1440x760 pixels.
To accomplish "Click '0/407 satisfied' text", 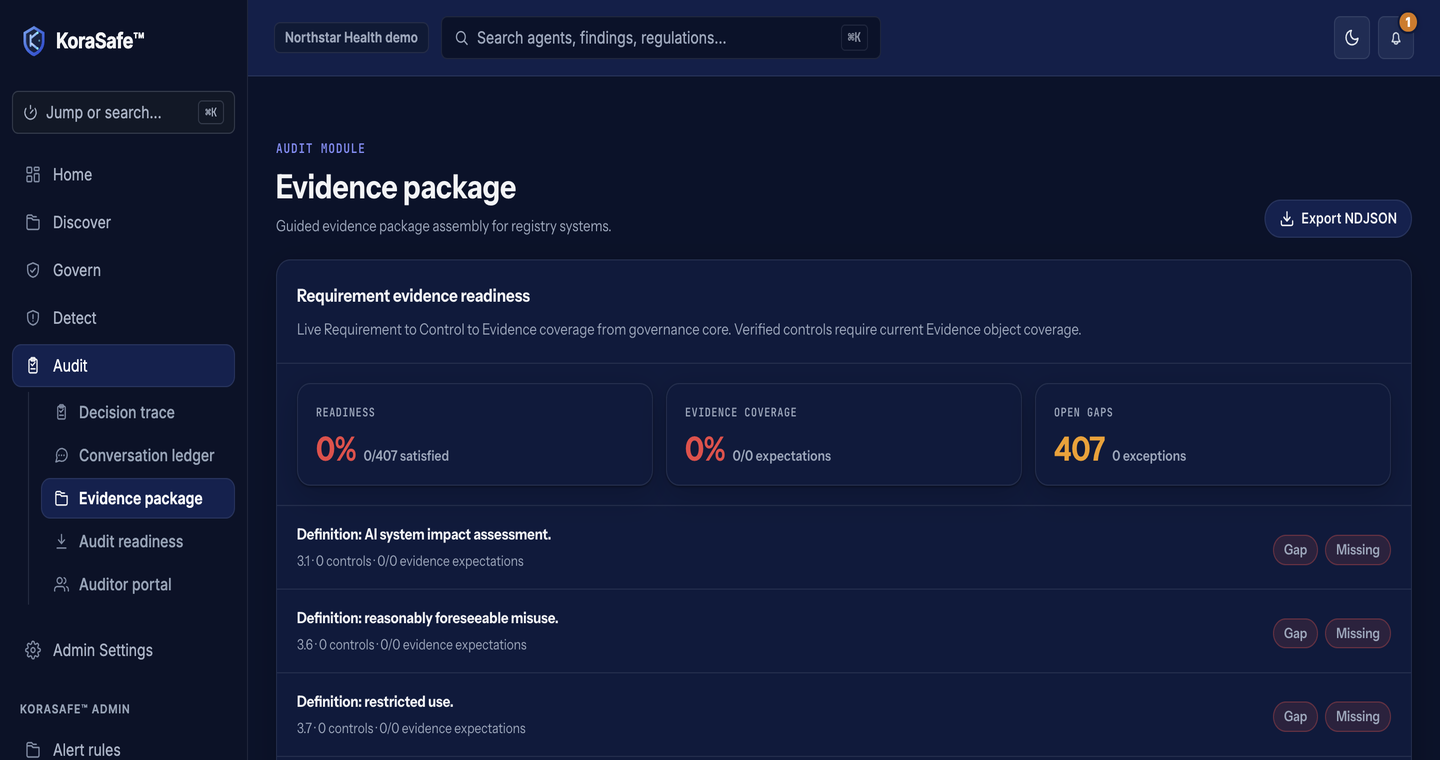I will coord(406,456).
